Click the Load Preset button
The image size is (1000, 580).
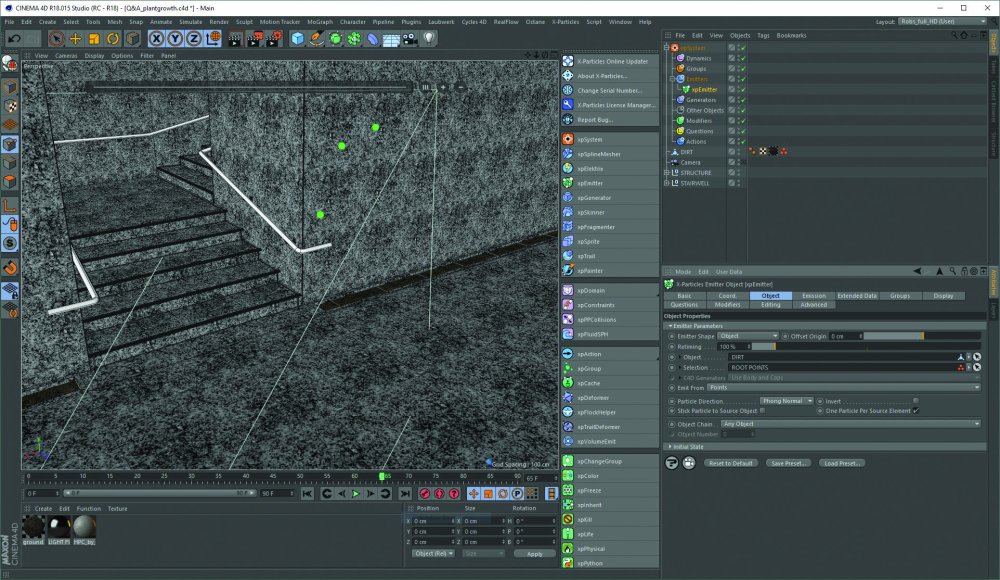click(842, 463)
